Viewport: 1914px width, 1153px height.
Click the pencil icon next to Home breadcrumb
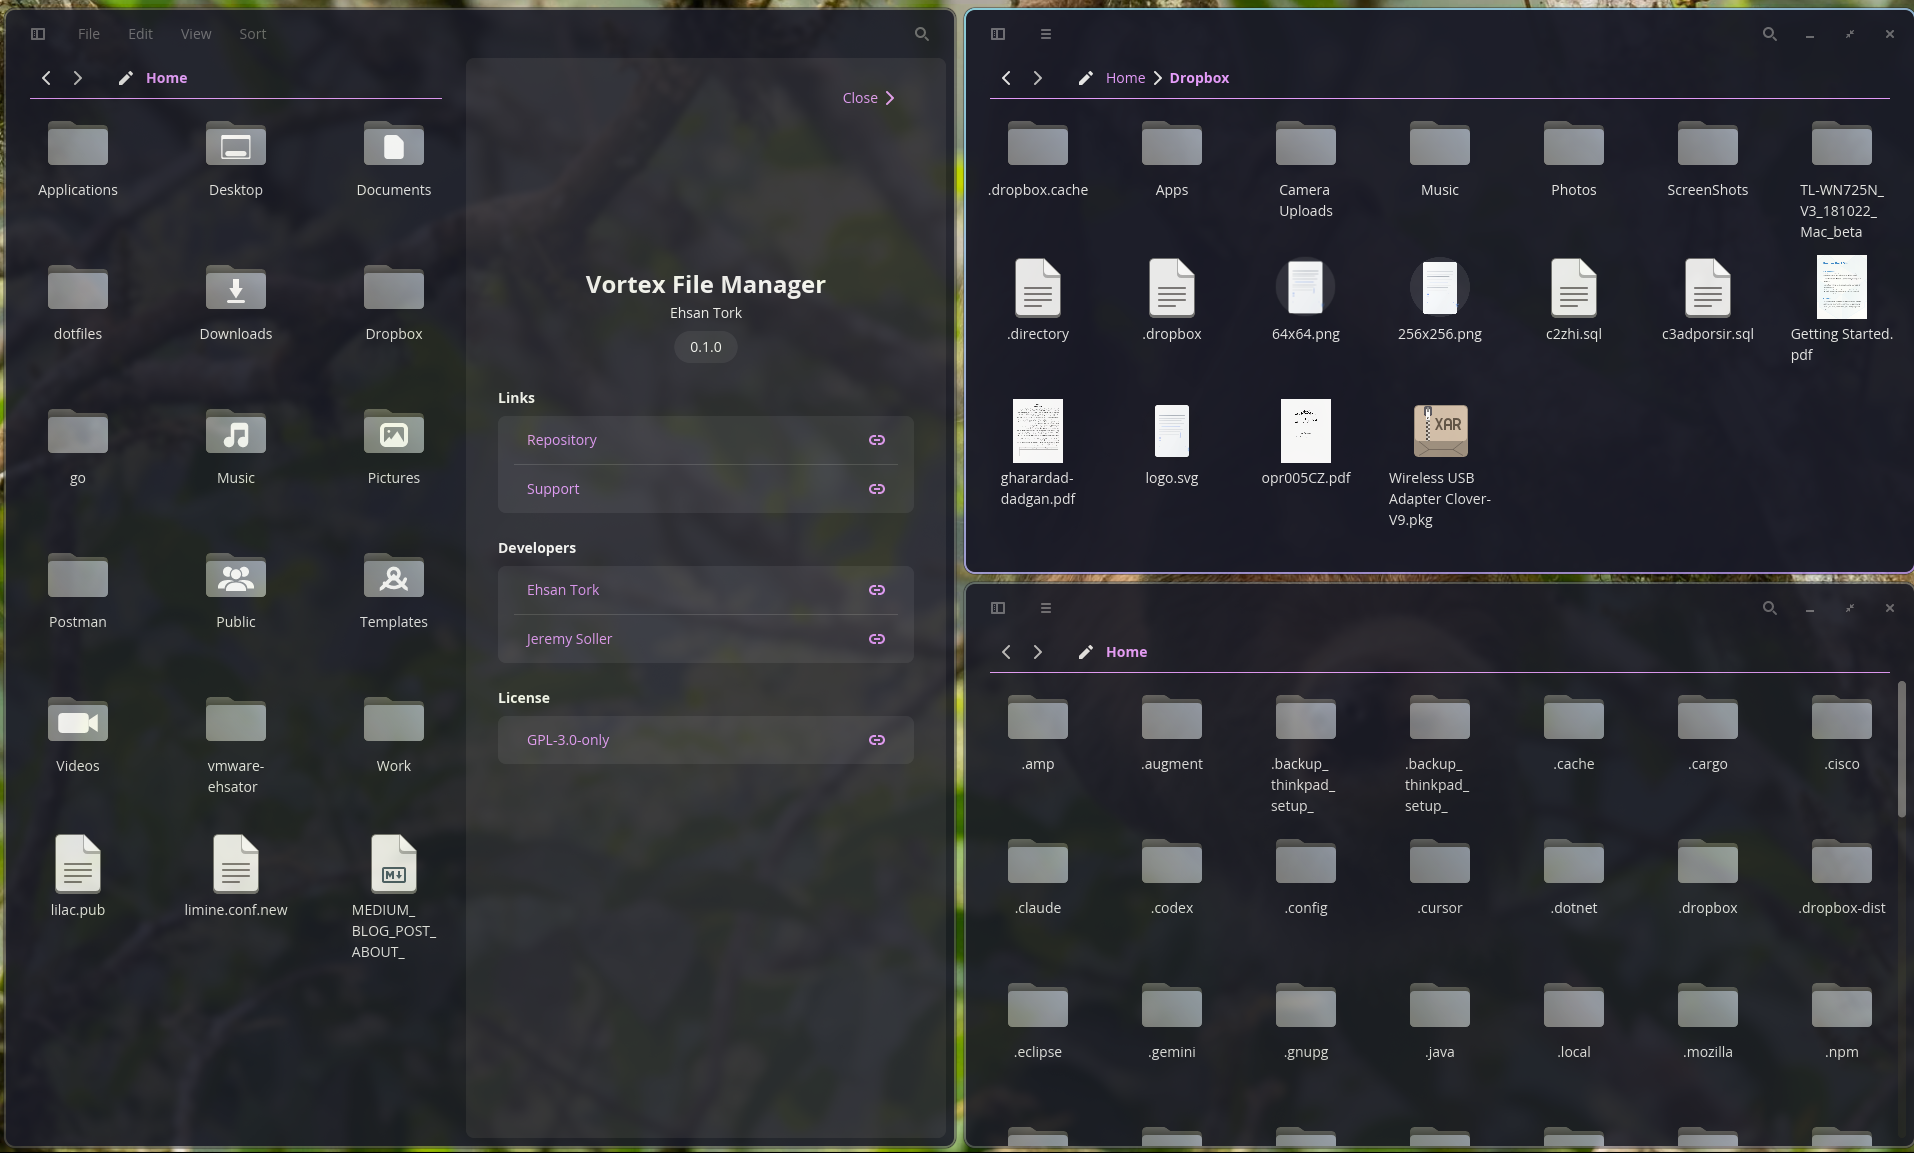pyautogui.click(x=124, y=78)
